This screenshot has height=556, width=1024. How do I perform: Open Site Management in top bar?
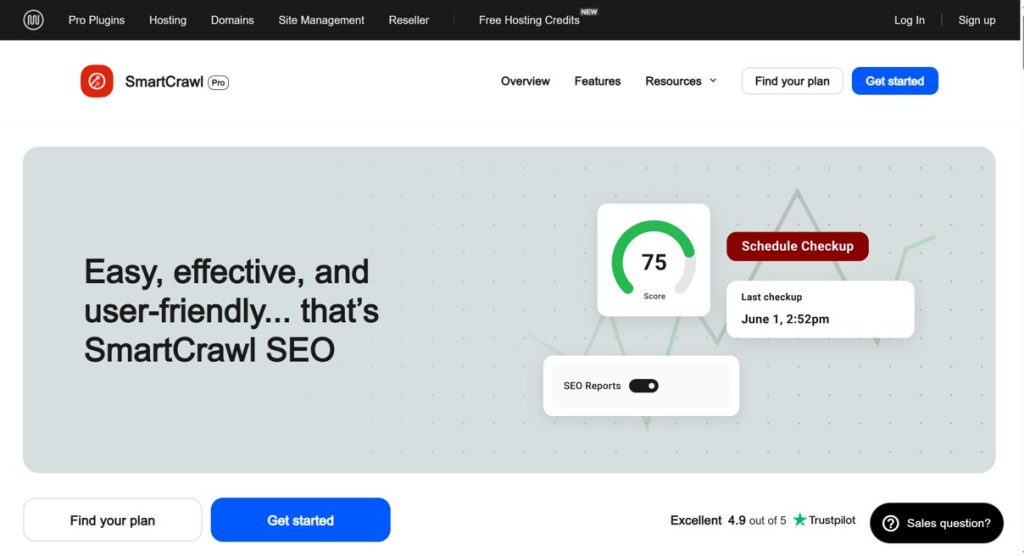click(x=321, y=20)
